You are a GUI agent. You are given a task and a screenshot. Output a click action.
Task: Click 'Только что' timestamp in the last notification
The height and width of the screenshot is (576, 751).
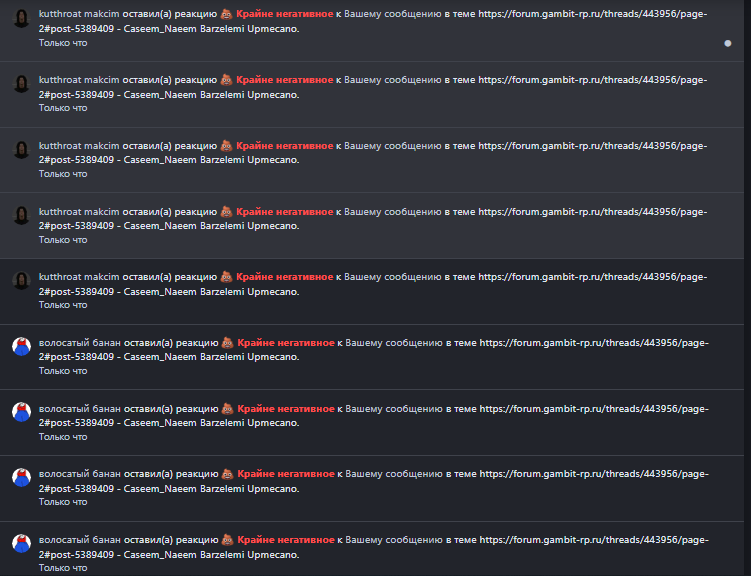pos(63,568)
